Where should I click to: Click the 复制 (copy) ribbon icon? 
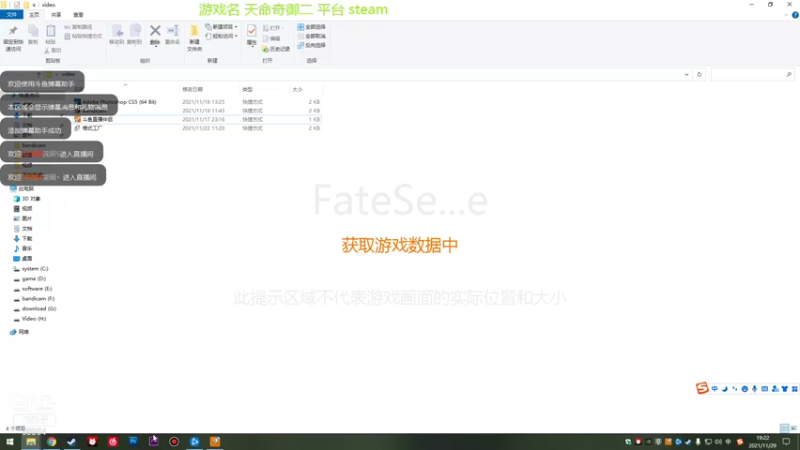point(33,32)
